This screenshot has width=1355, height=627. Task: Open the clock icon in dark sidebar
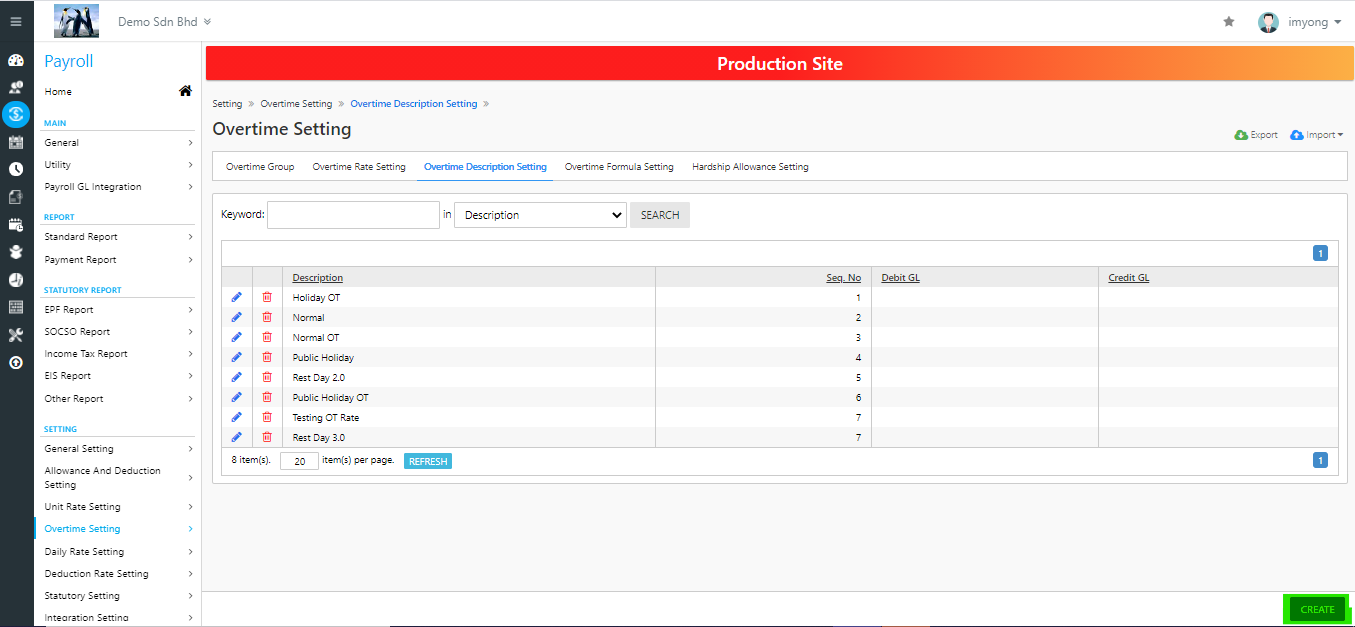click(x=16, y=169)
